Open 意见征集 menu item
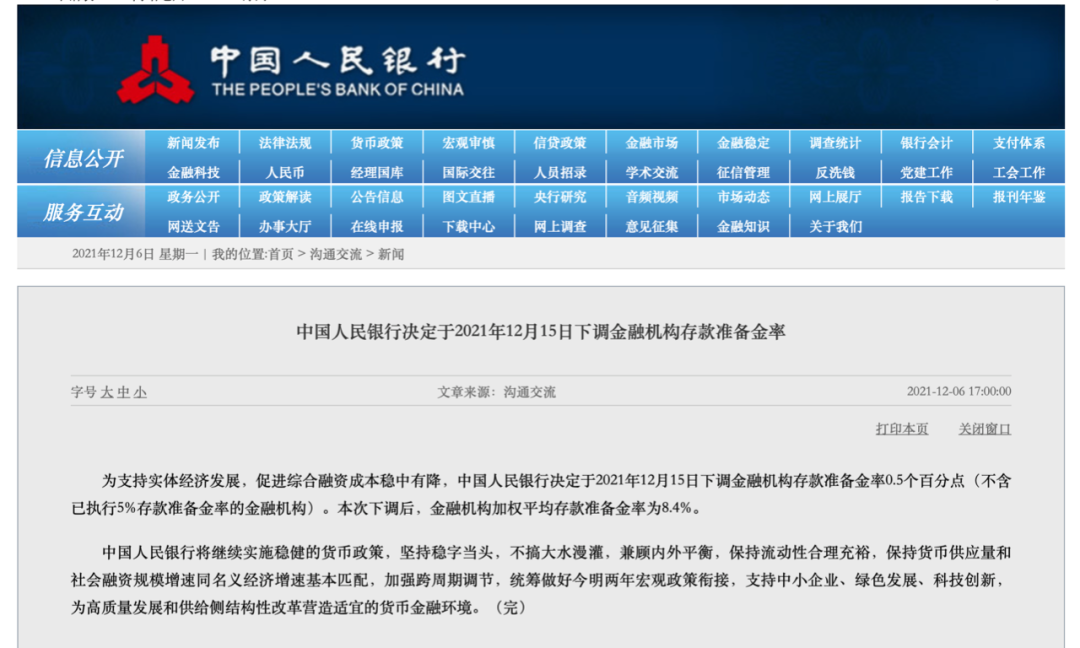 click(652, 227)
